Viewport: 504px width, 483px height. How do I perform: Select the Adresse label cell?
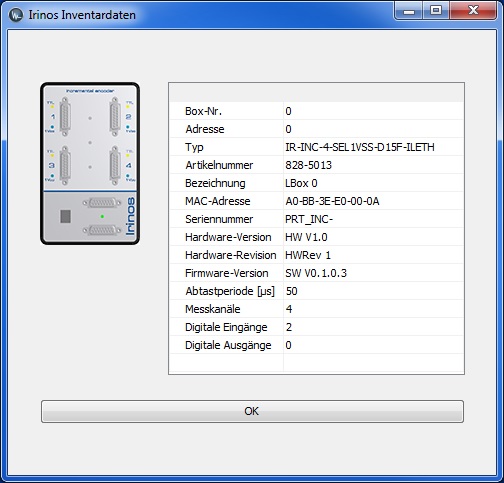pos(227,129)
